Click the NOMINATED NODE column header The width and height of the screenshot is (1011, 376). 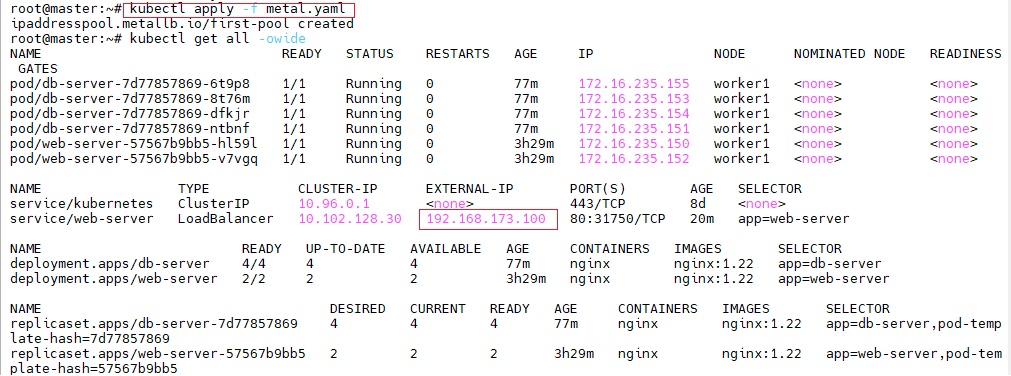click(x=849, y=54)
